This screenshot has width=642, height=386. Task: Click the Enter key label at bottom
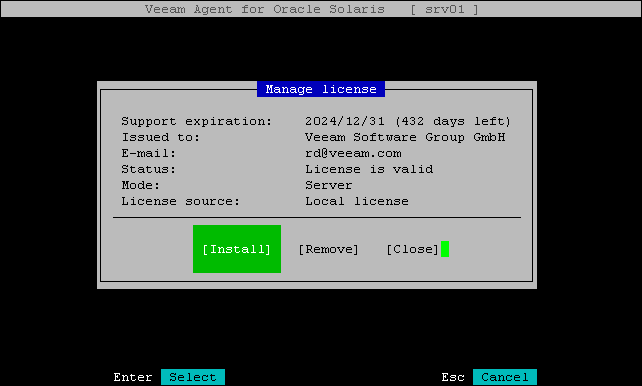[133, 377]
